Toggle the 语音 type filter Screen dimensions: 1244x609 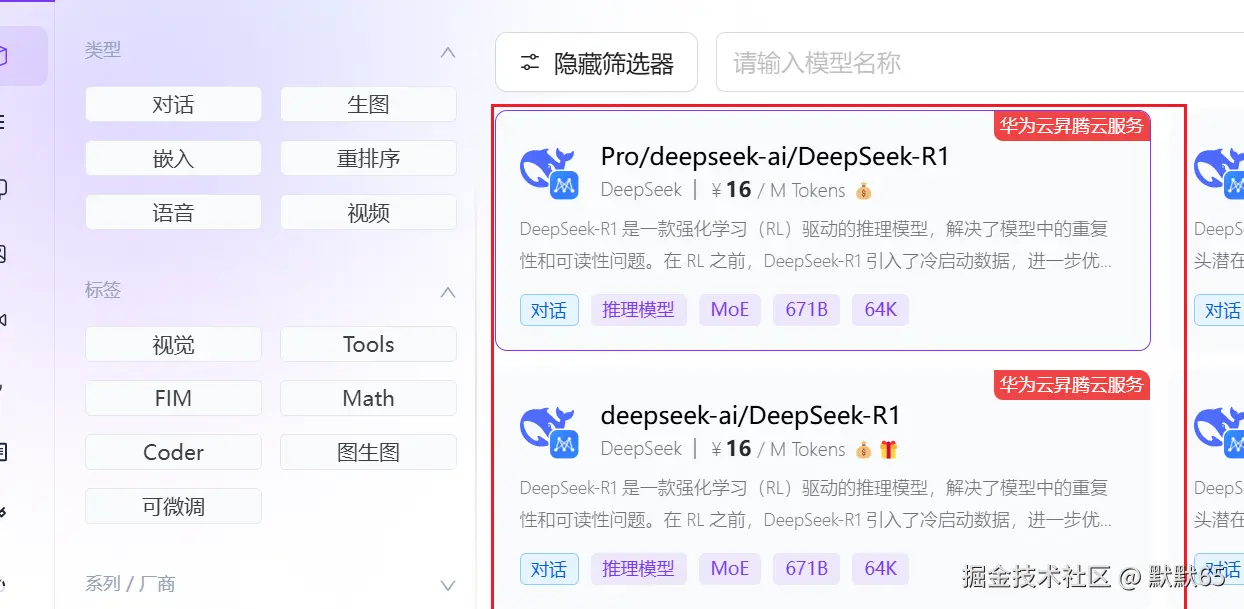coord(173,212)
